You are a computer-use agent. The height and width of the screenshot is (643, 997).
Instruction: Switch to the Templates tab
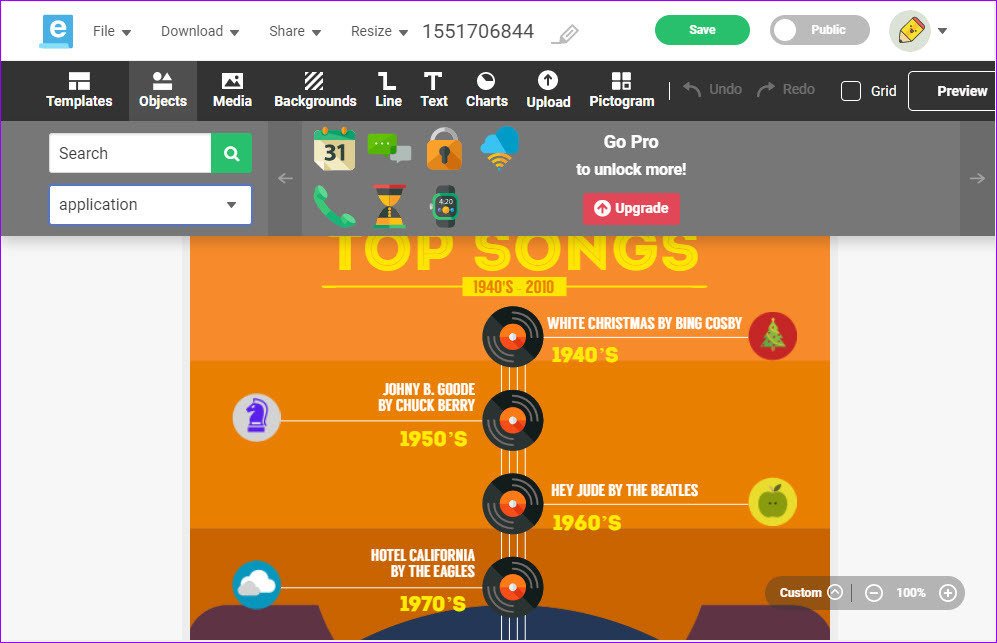tap(79, 90)
